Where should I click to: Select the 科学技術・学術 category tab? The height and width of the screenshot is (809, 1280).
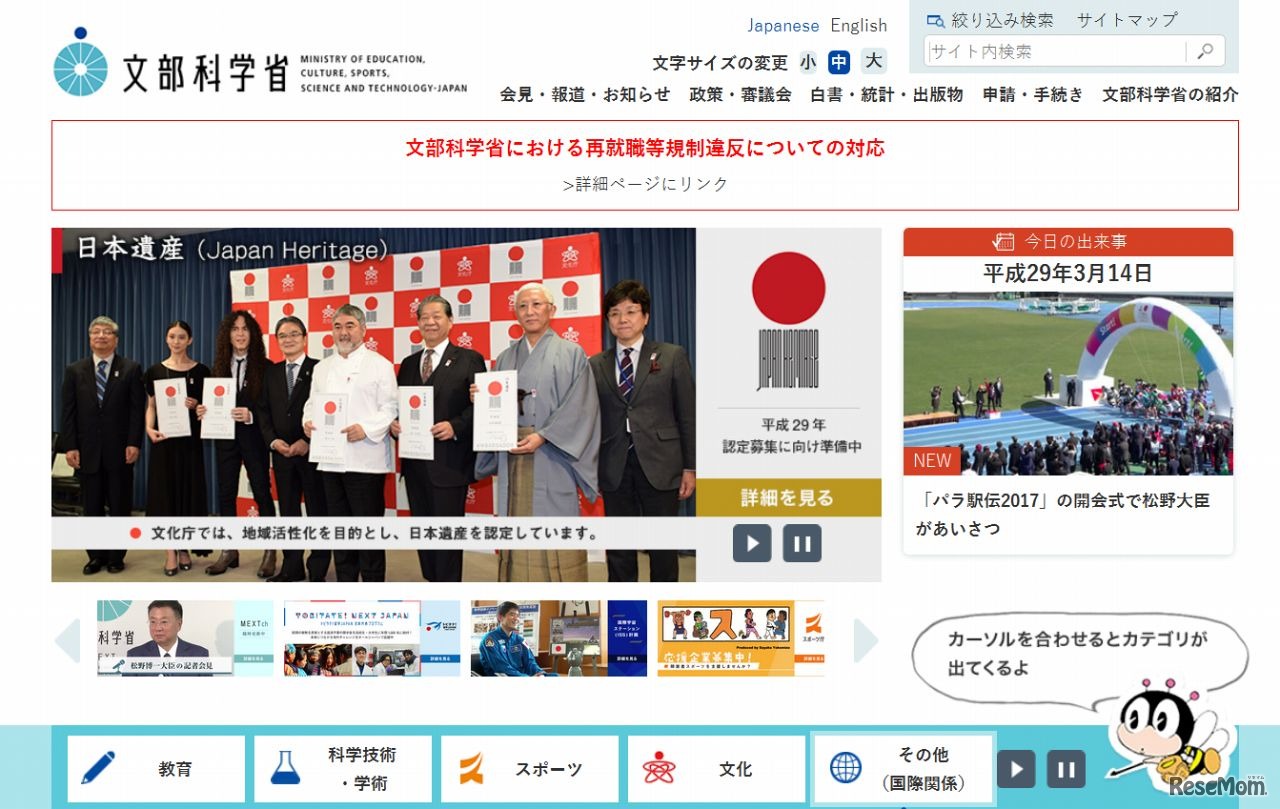(x=343, y=769)
